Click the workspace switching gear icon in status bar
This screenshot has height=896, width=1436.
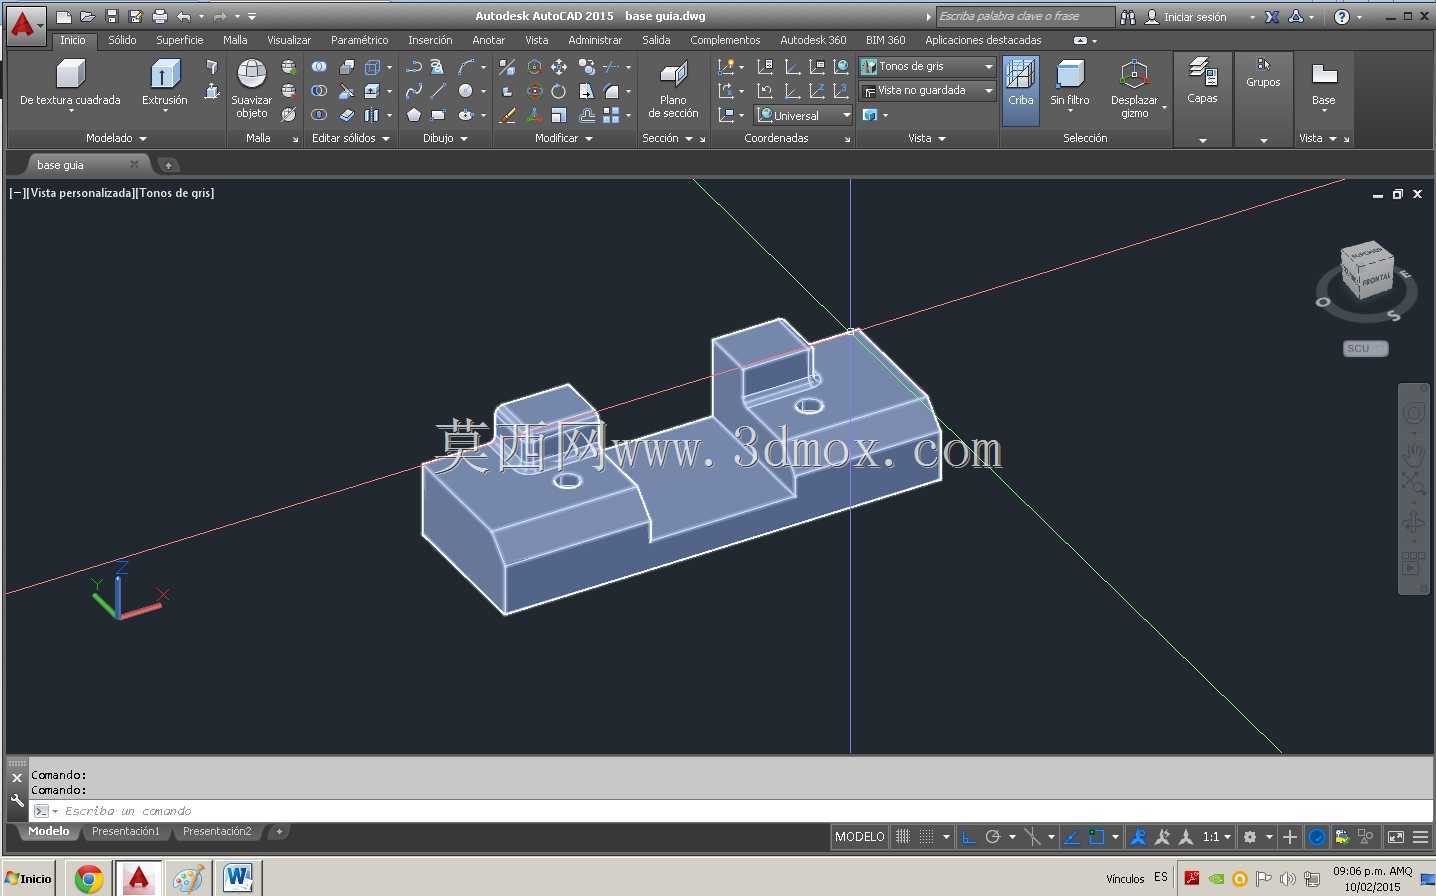(1249, 837)
